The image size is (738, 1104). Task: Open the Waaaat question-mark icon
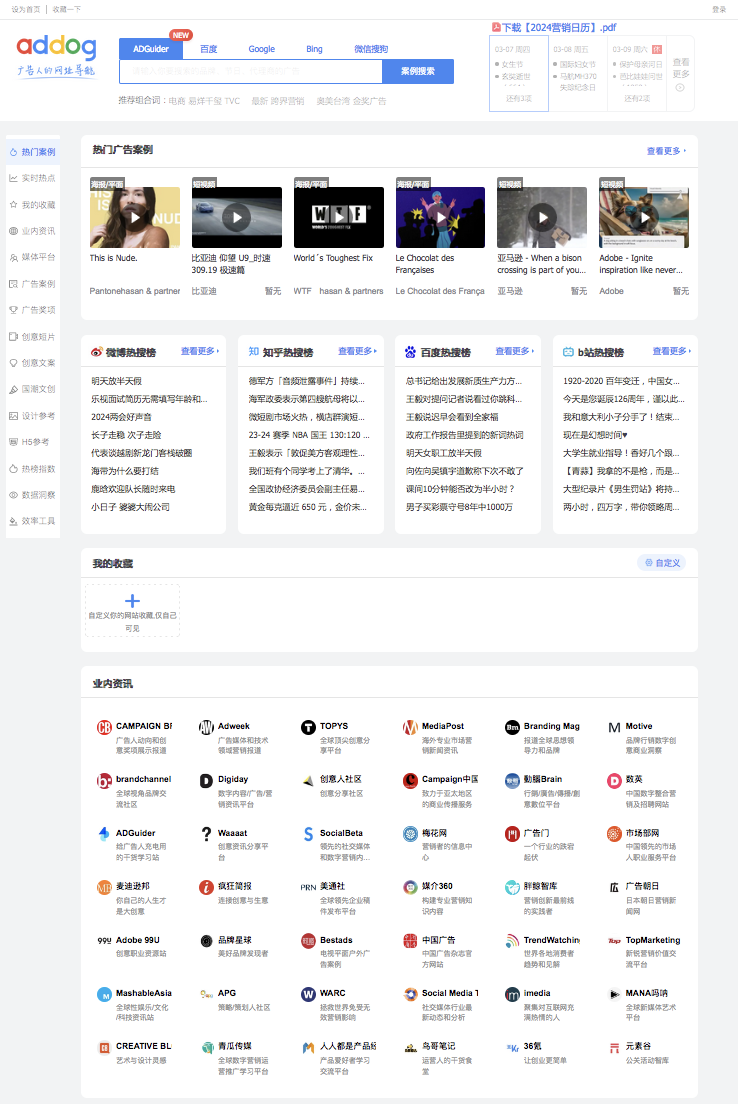pos(206,834)
